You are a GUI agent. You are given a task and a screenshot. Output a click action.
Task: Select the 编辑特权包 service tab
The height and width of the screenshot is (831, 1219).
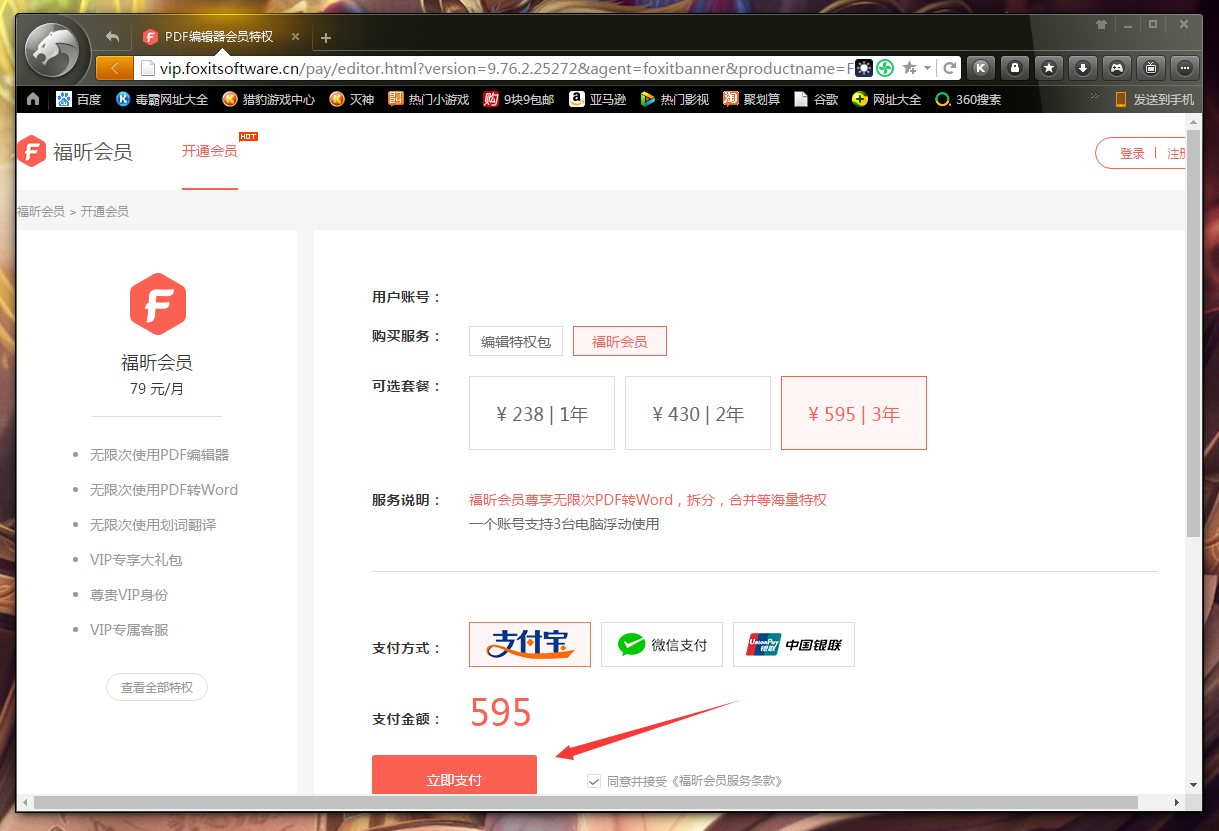[x=516, y=340]
